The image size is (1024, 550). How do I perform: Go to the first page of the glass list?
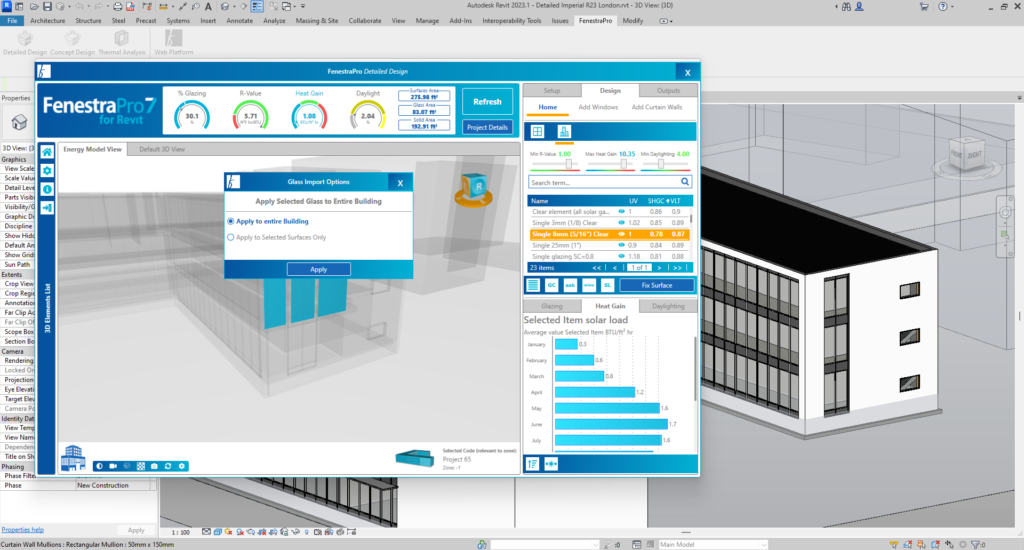pos(596,268)
